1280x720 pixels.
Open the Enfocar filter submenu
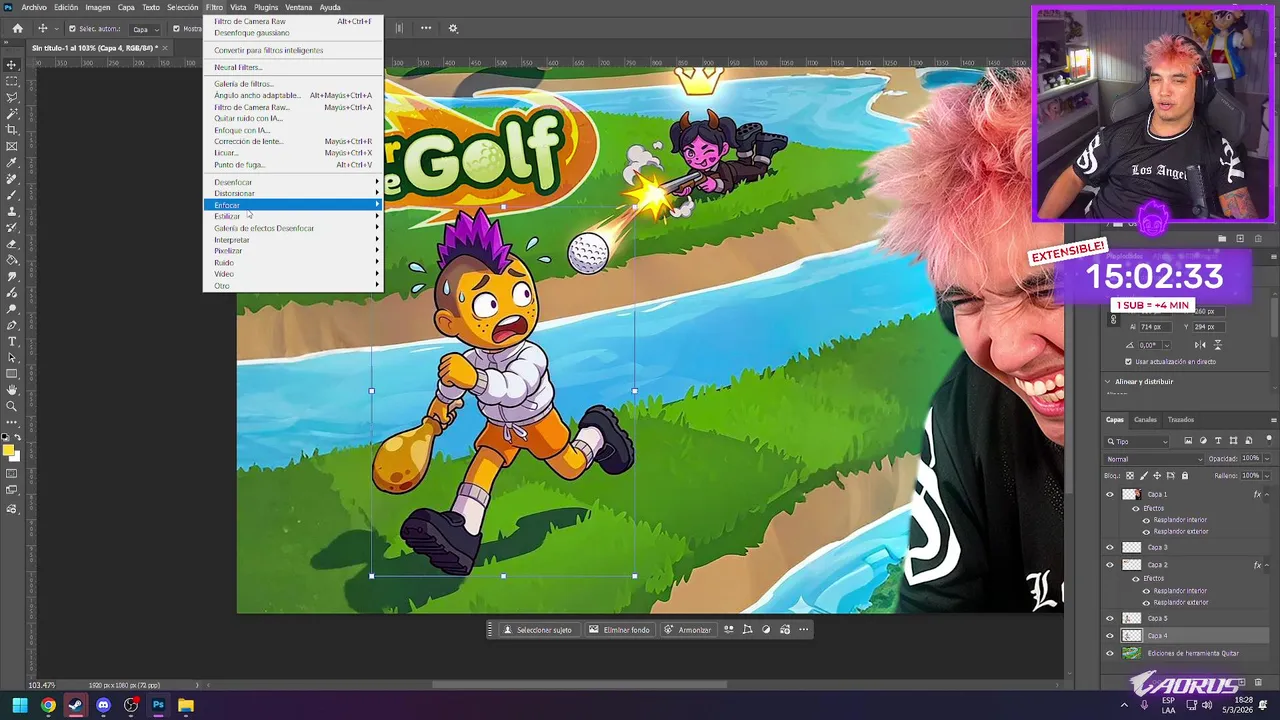(293, 205)
